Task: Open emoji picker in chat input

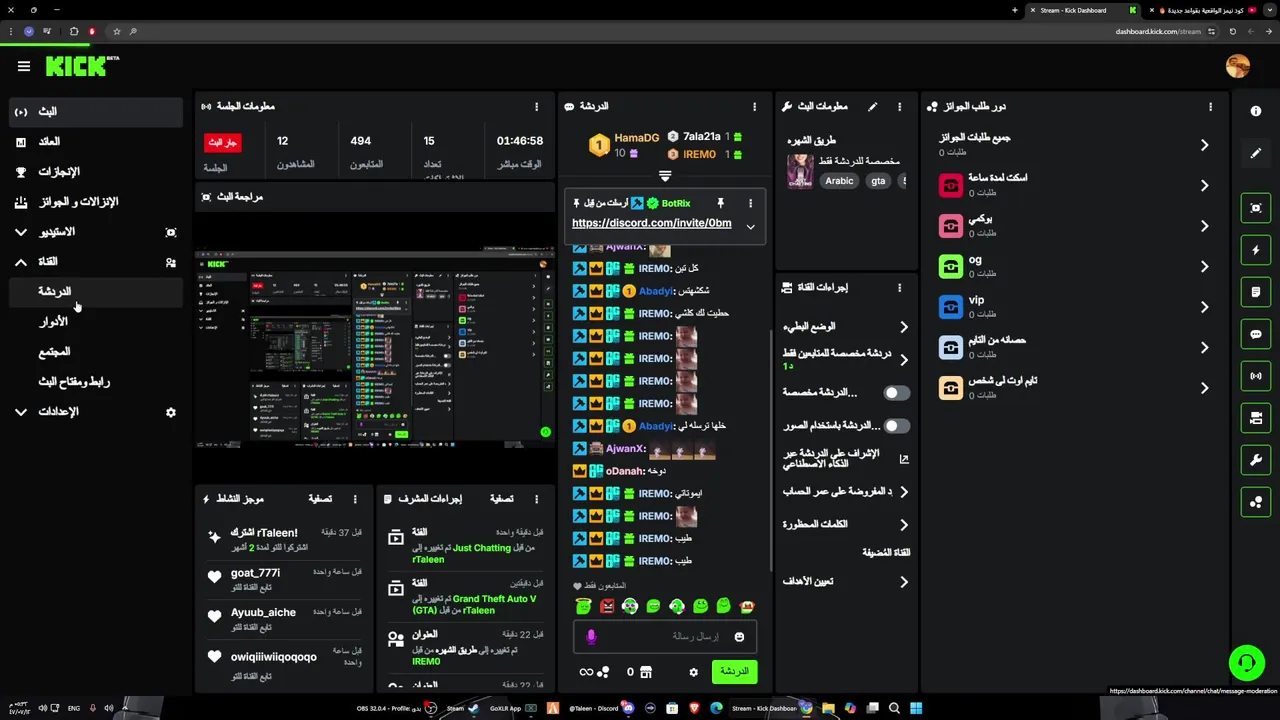Action: 739,636
